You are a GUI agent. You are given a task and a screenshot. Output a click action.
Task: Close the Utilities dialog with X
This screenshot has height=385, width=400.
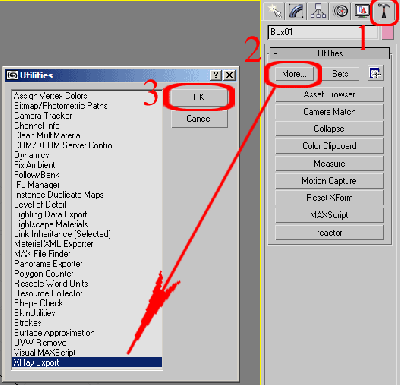229,75
